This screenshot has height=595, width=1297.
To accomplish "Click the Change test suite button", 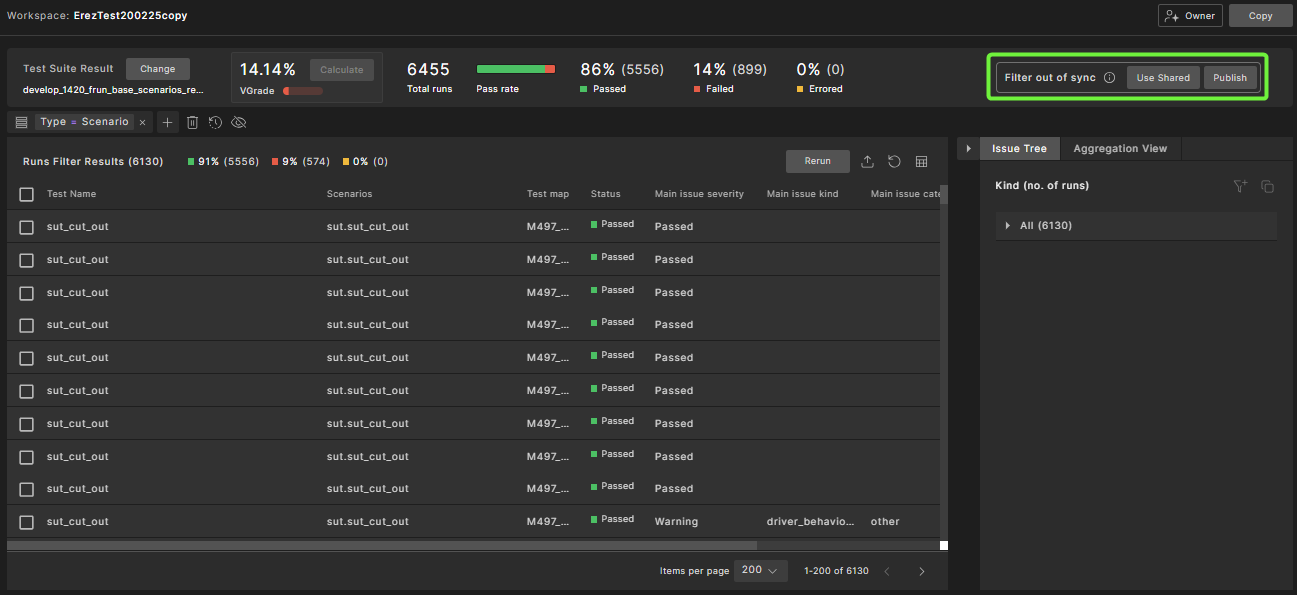I will coord(157,69).
